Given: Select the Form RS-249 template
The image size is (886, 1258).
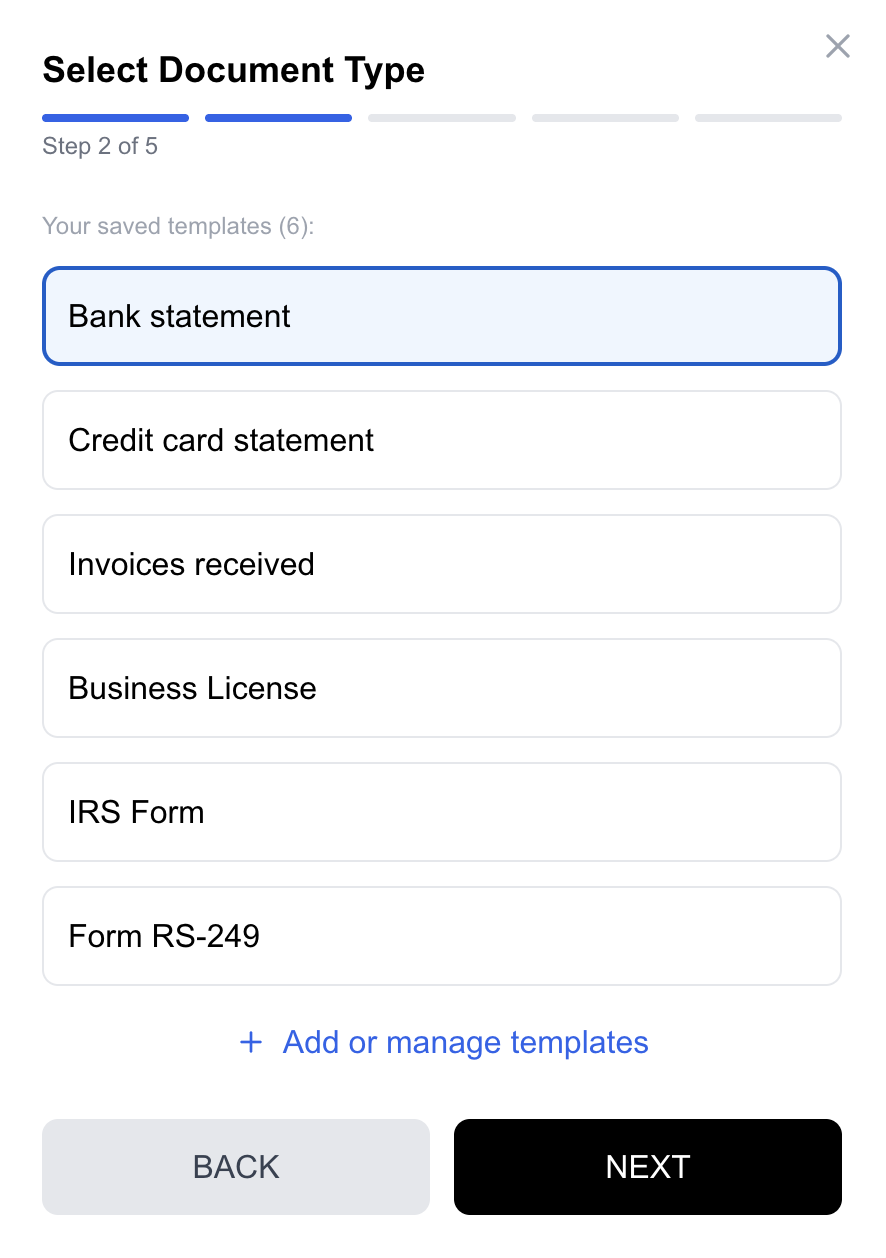Looking at the screenshot, I should [x=441, y=936].
